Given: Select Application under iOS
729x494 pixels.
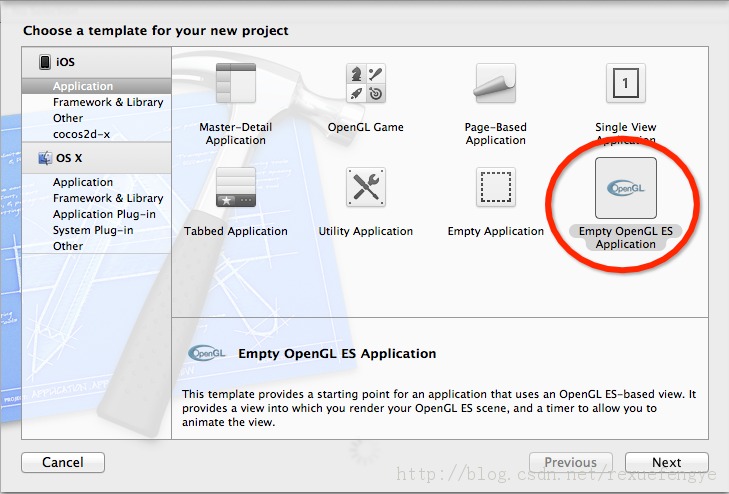Looking at the screenshot, I should (96, 86).
